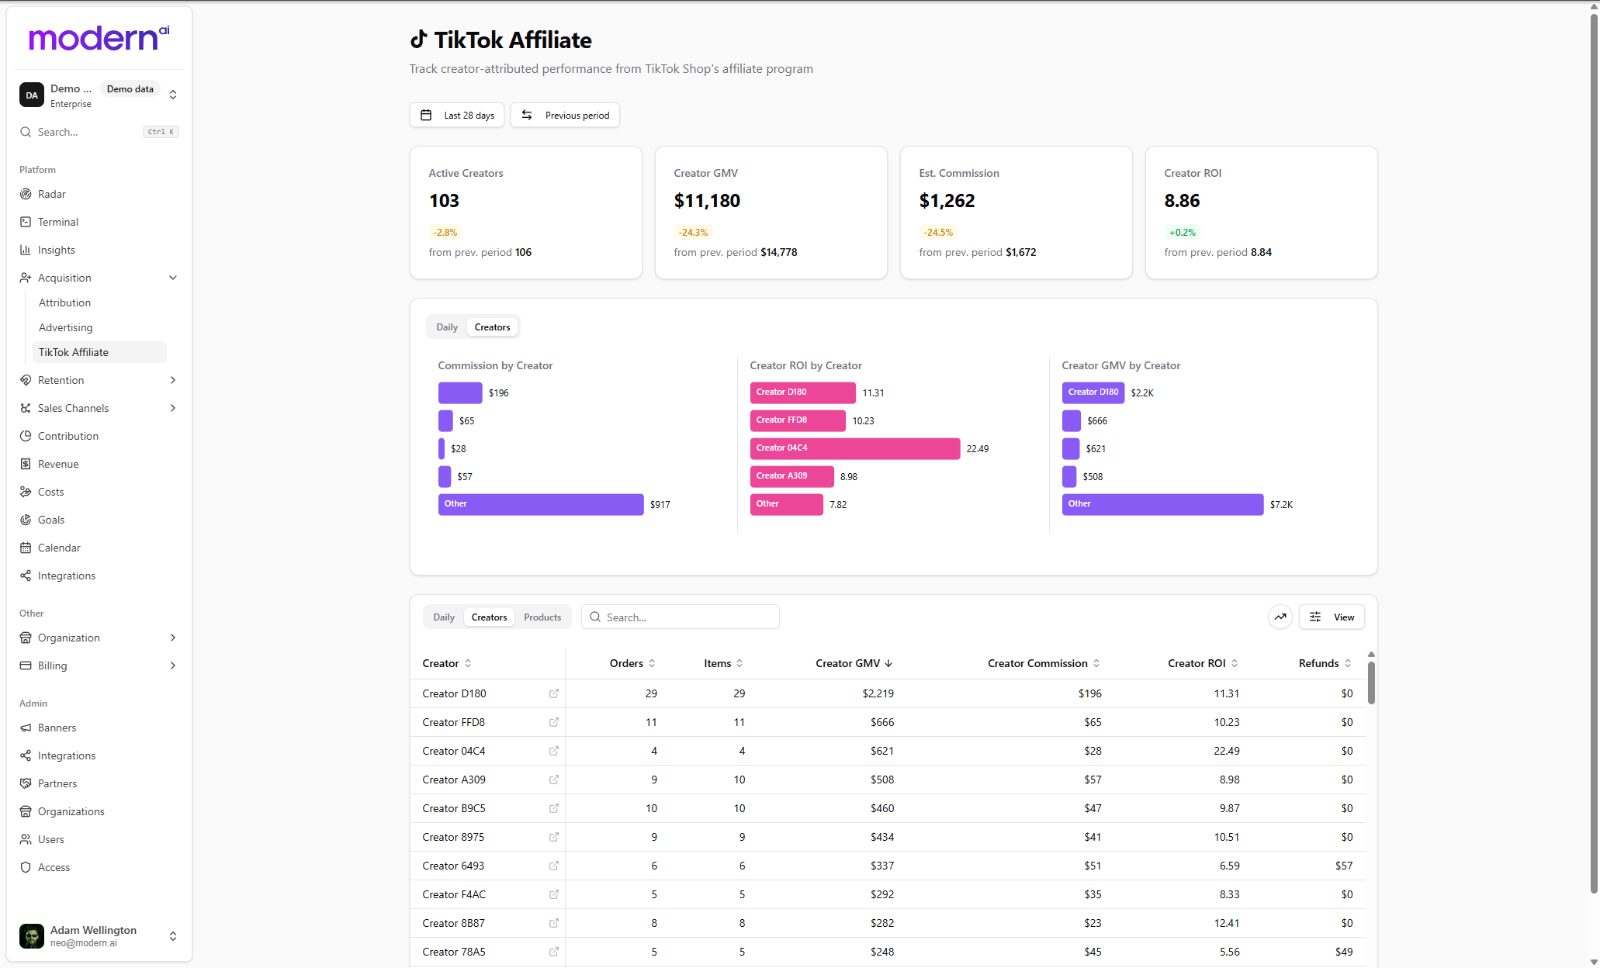Click the external link icon for Creator A309
Image resolution: width=1600 pixels, height=968 pixels.
(x=554, y=780)
